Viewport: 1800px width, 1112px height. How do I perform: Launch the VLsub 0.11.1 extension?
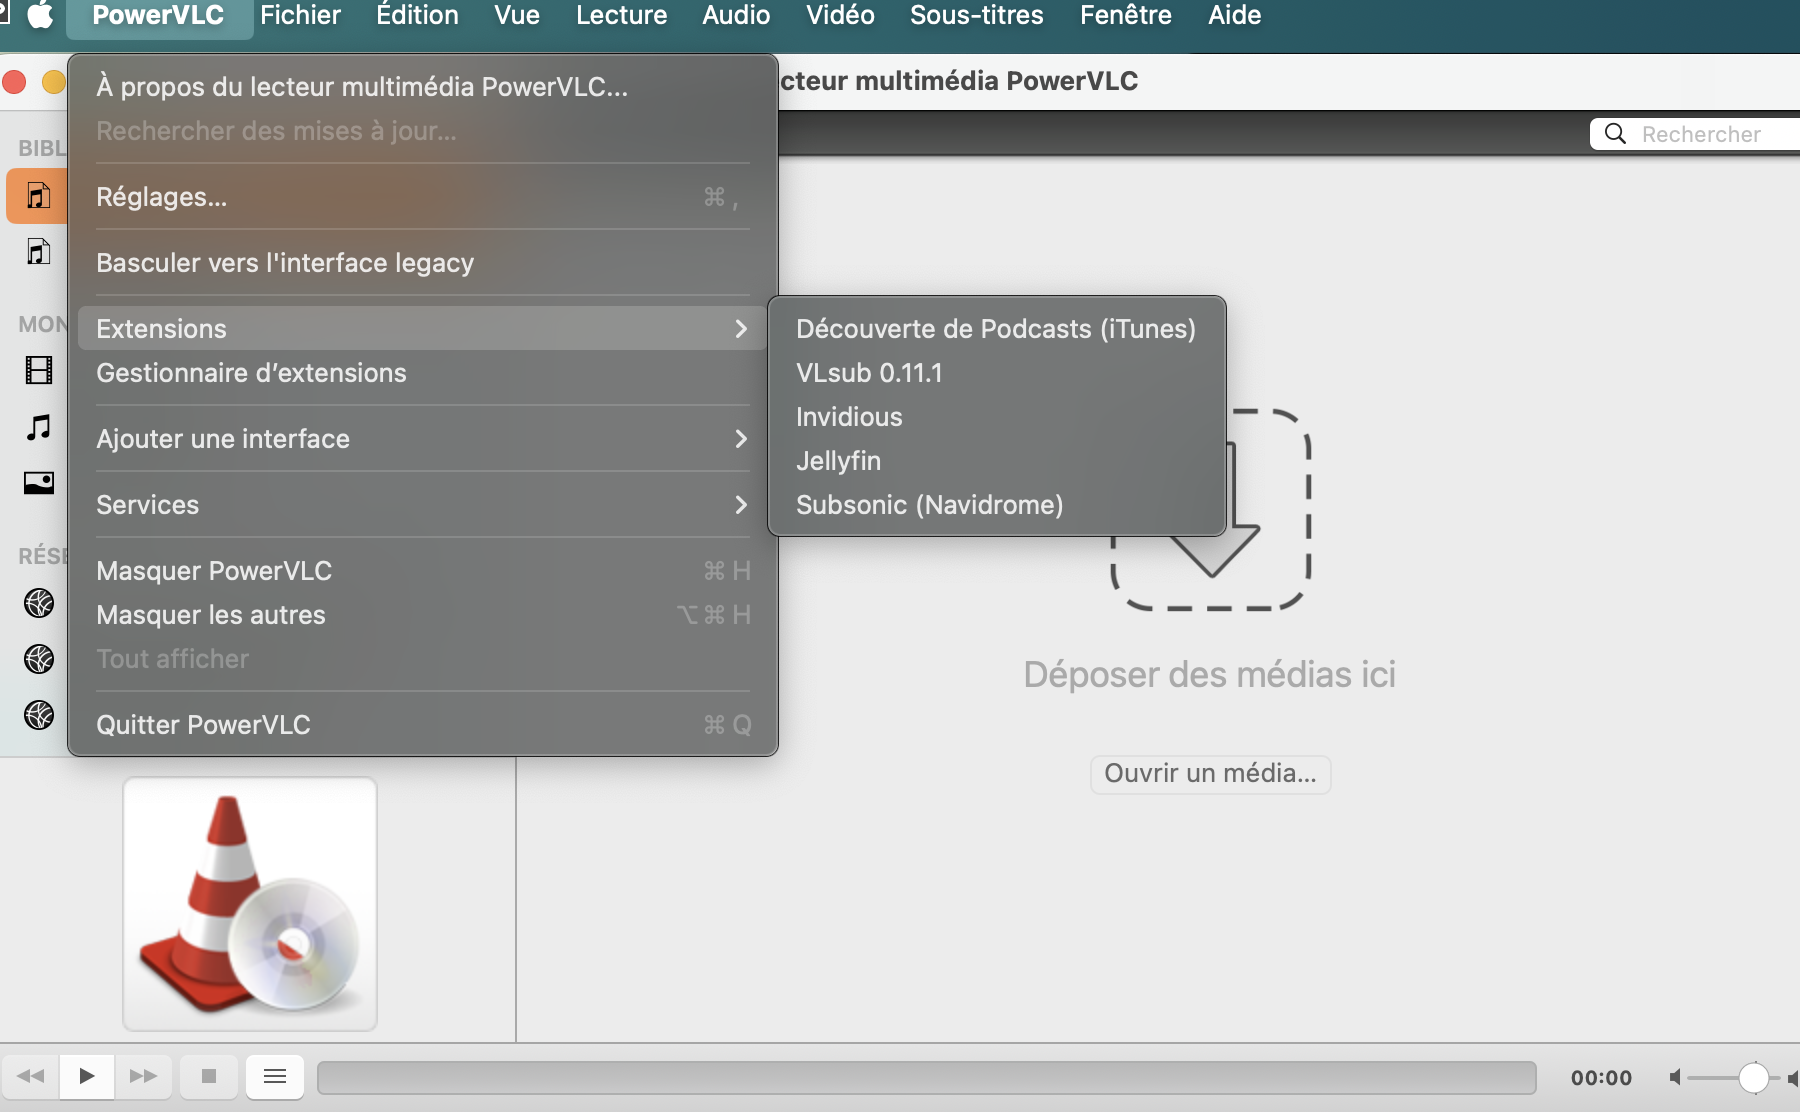pos(996,373)
